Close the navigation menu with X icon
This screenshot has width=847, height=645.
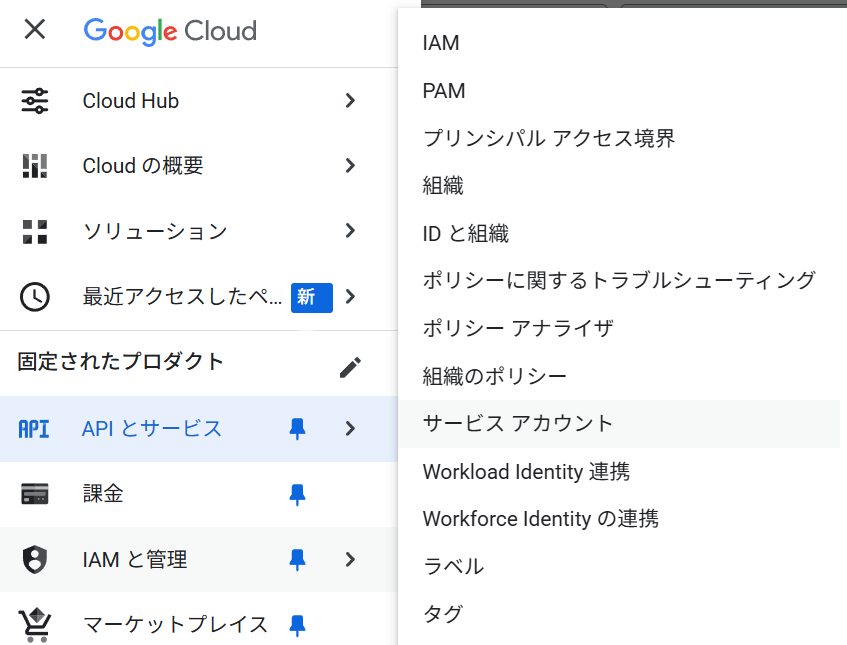(35, 29)
